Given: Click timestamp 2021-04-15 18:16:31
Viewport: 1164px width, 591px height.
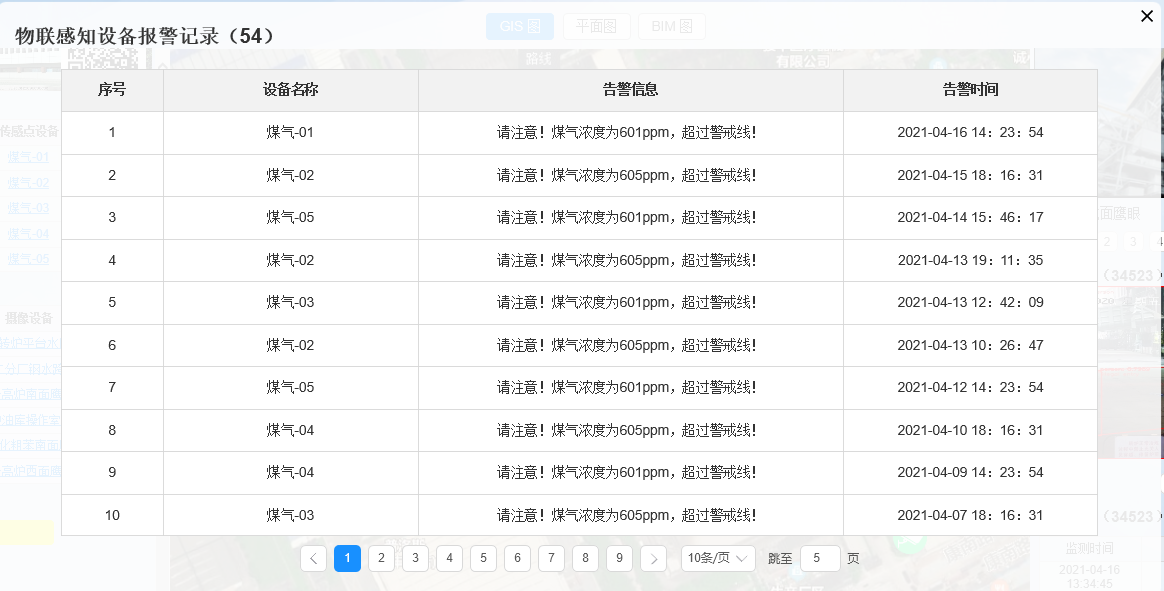Looking at the screenshot, I should point(970,175).
